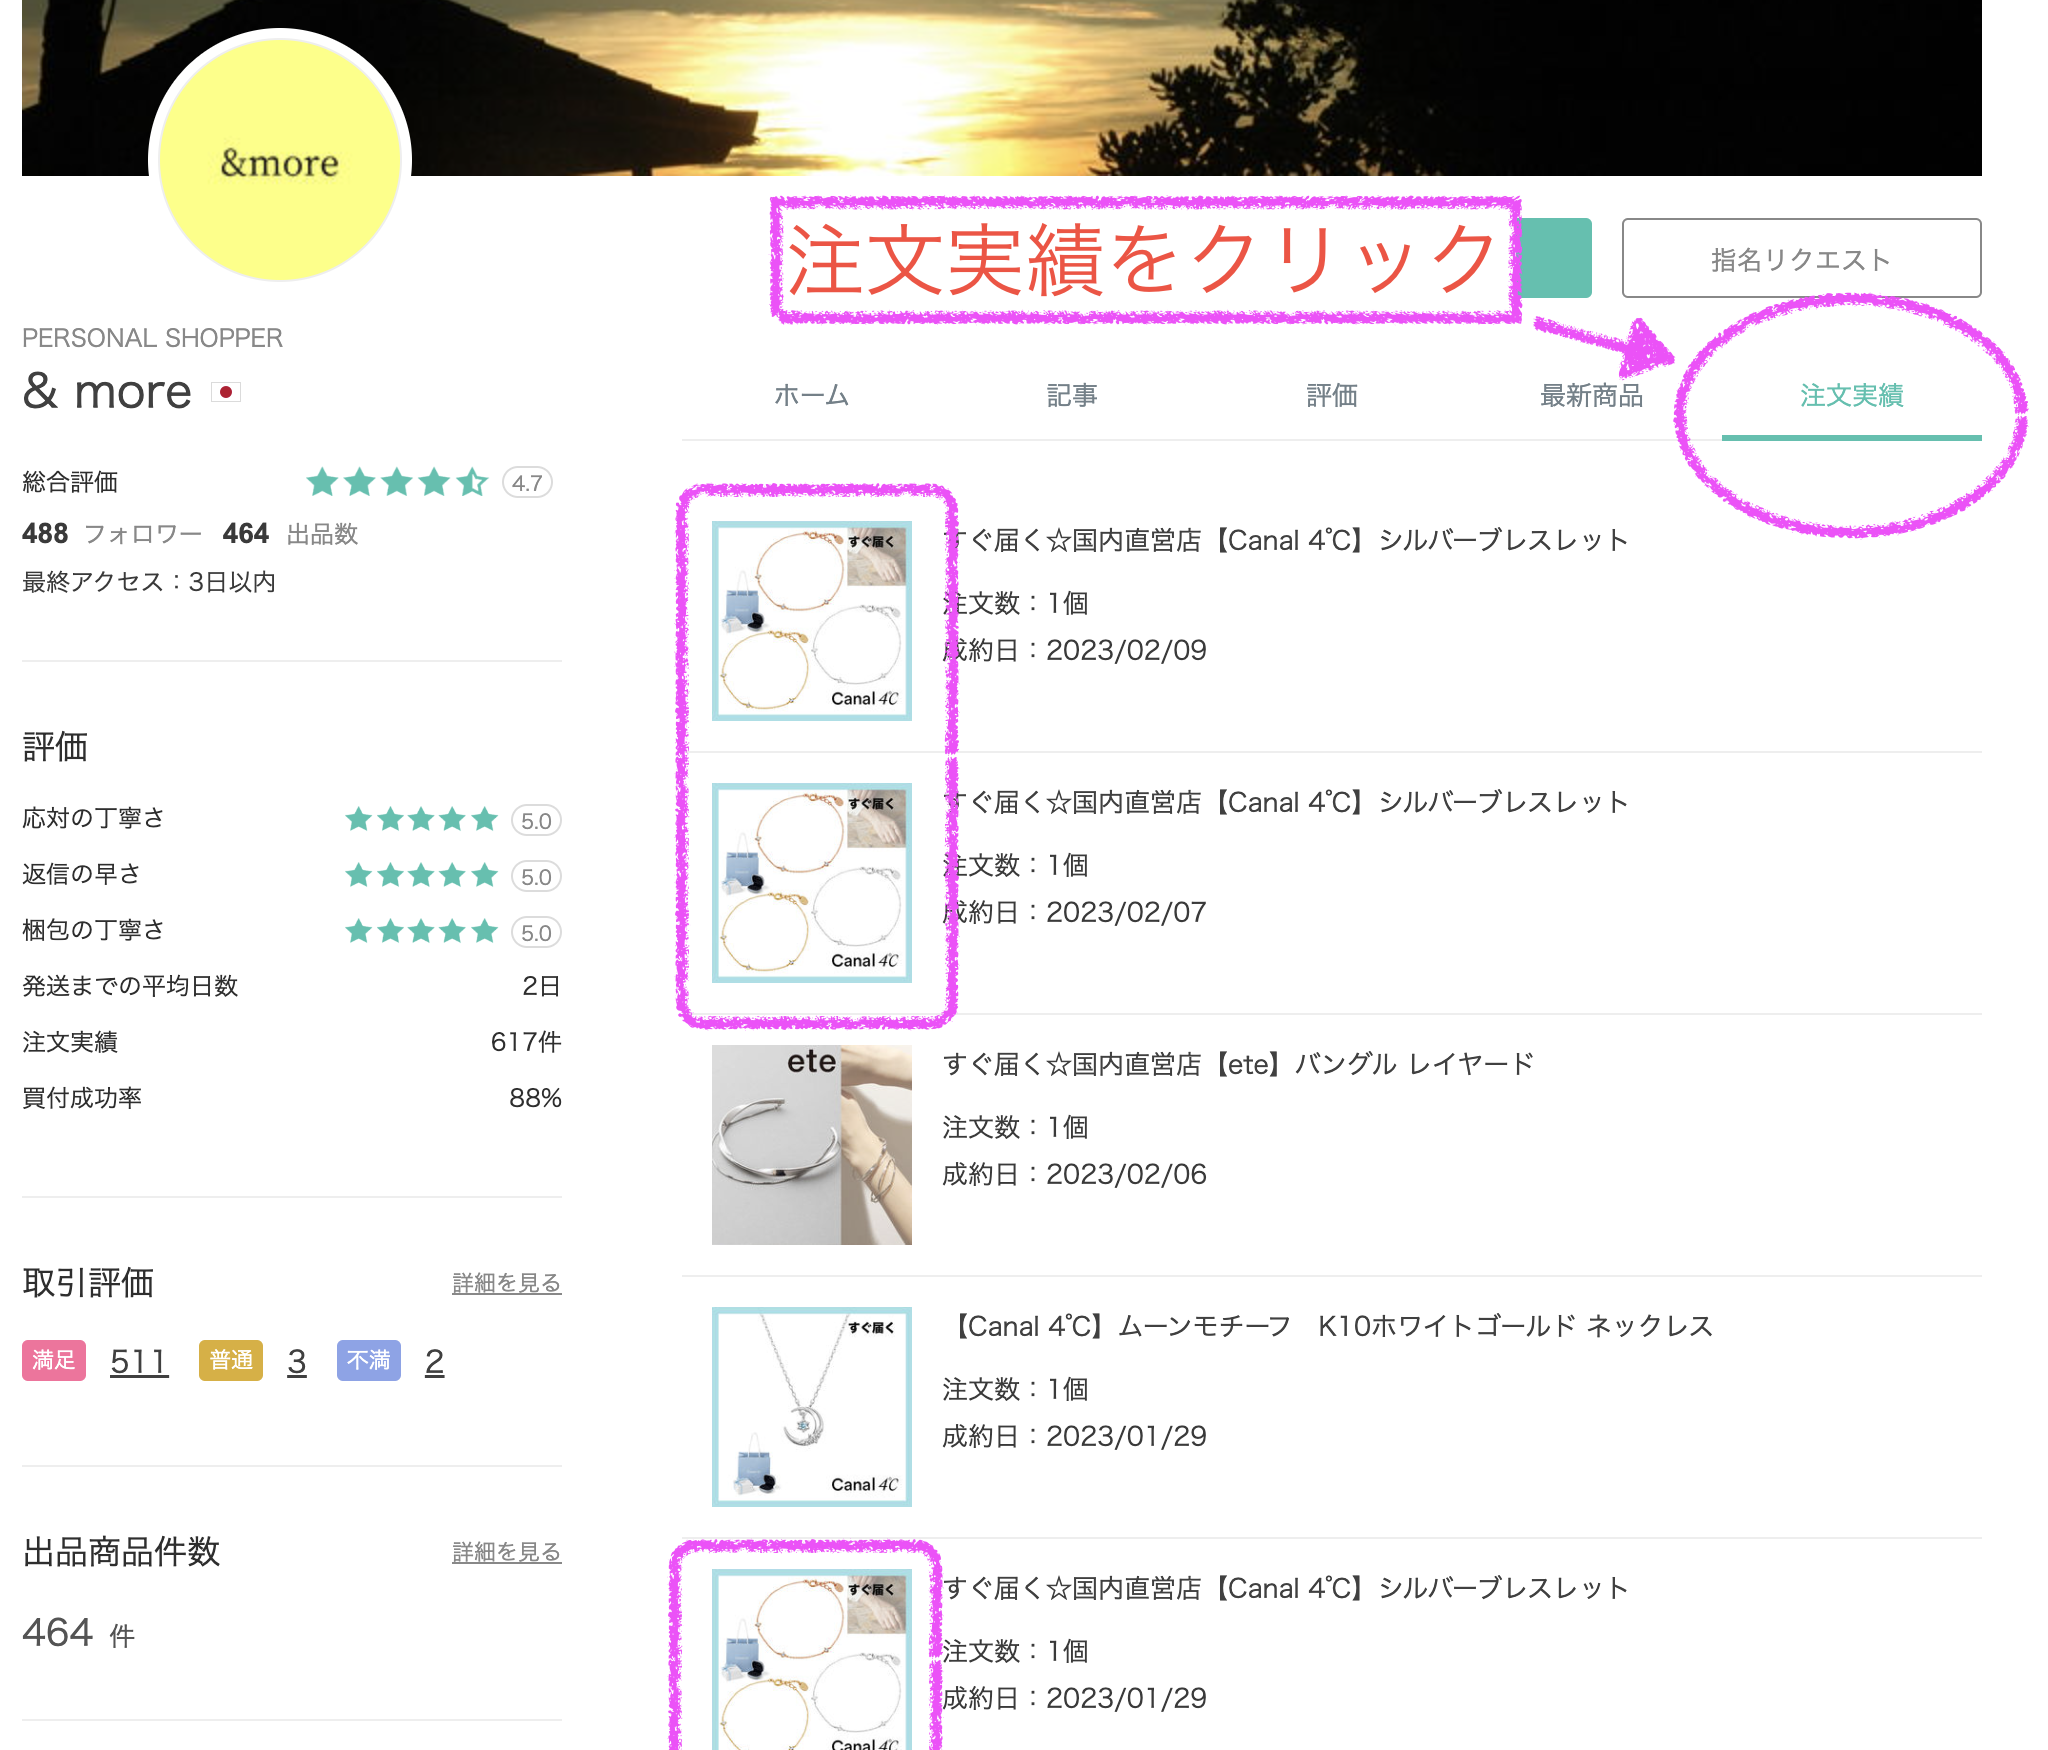Click the 買付成功率 88% value
The width and height of the screenshot is (2048, 1750).
tap(535, 1098)
